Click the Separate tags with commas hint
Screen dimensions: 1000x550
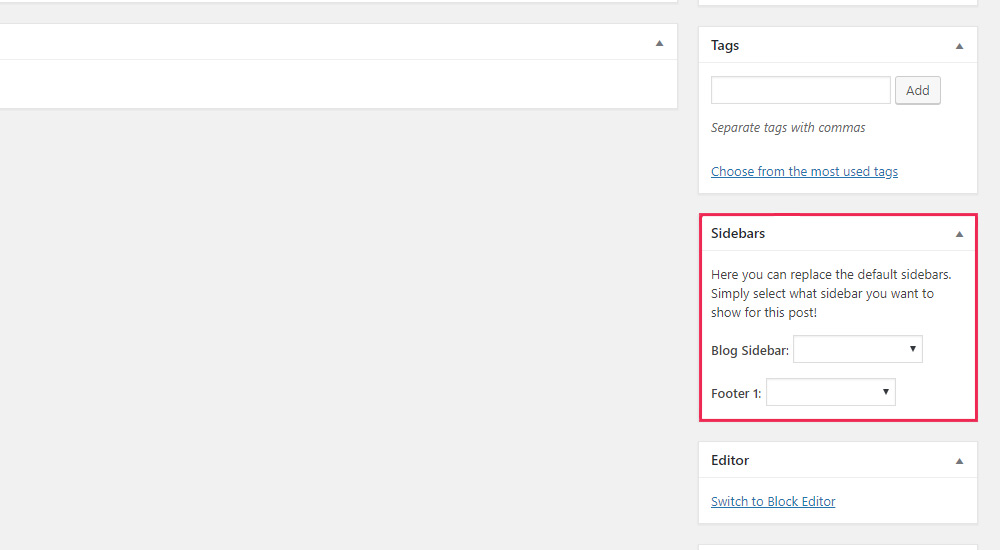(x=788, y=128)
